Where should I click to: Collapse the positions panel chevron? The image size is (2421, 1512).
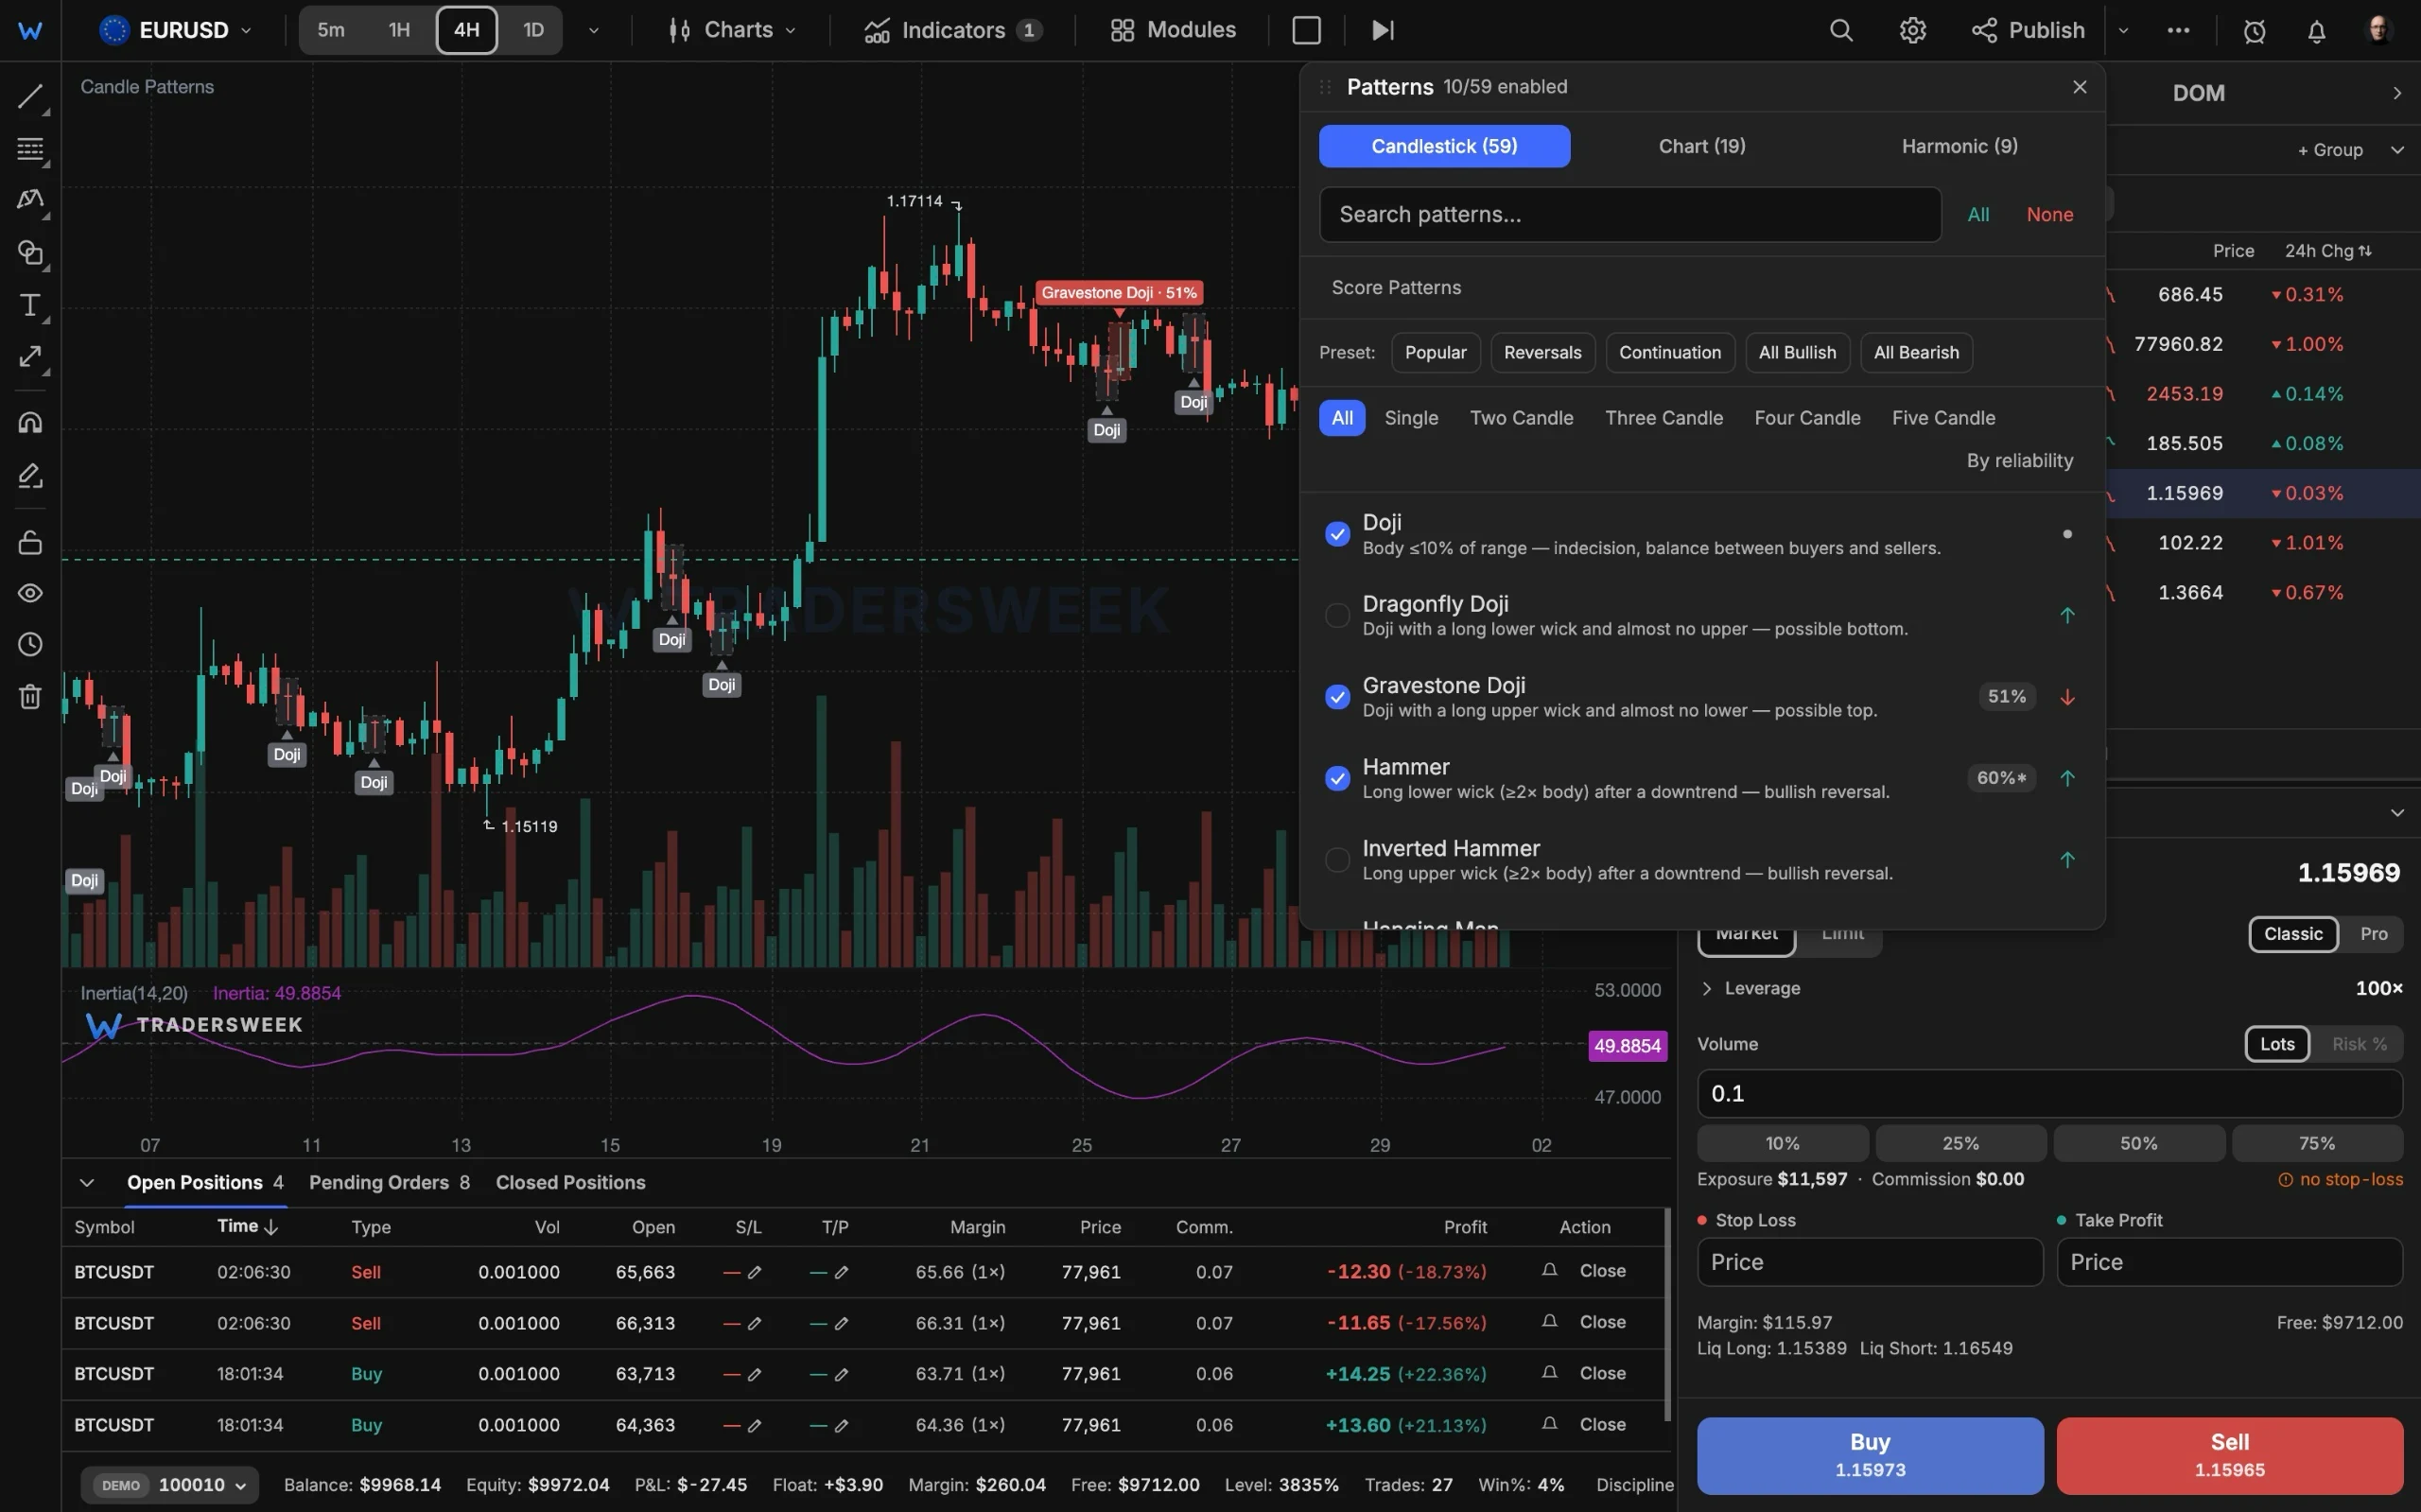point(87,1183)
